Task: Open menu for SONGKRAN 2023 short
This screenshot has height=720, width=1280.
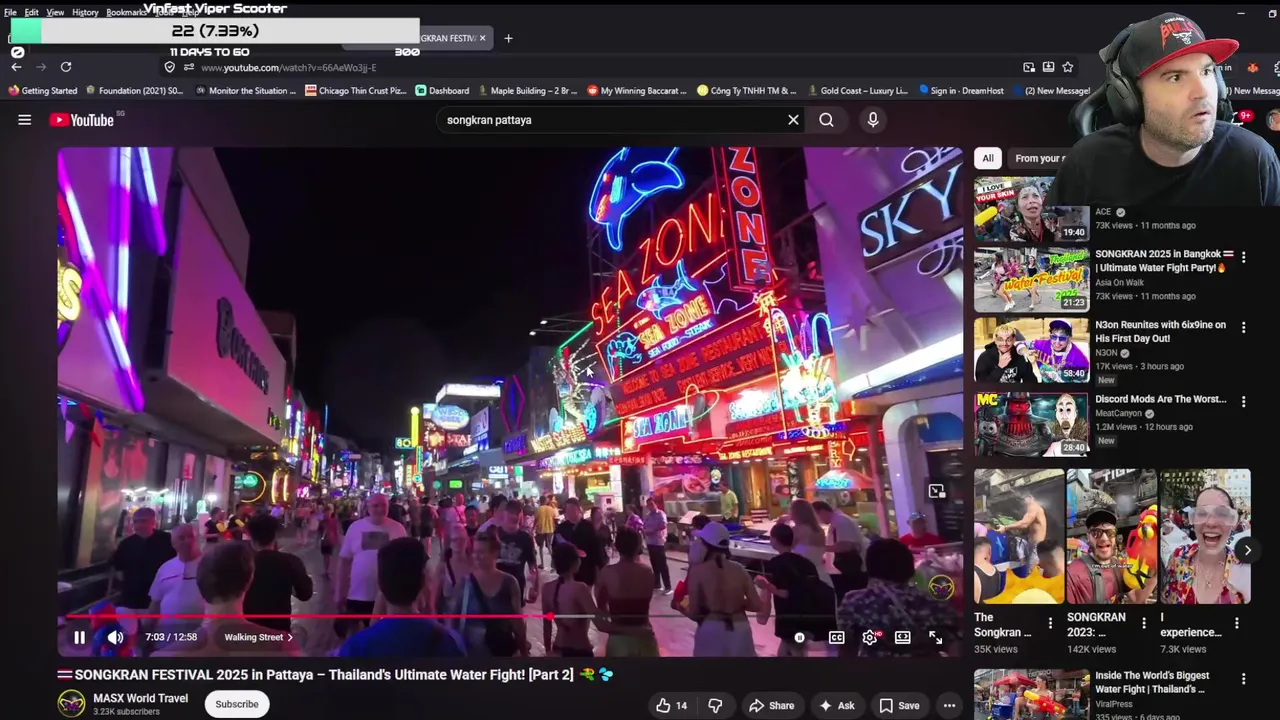Action: pyautogui.click(x=1143, y=623)
